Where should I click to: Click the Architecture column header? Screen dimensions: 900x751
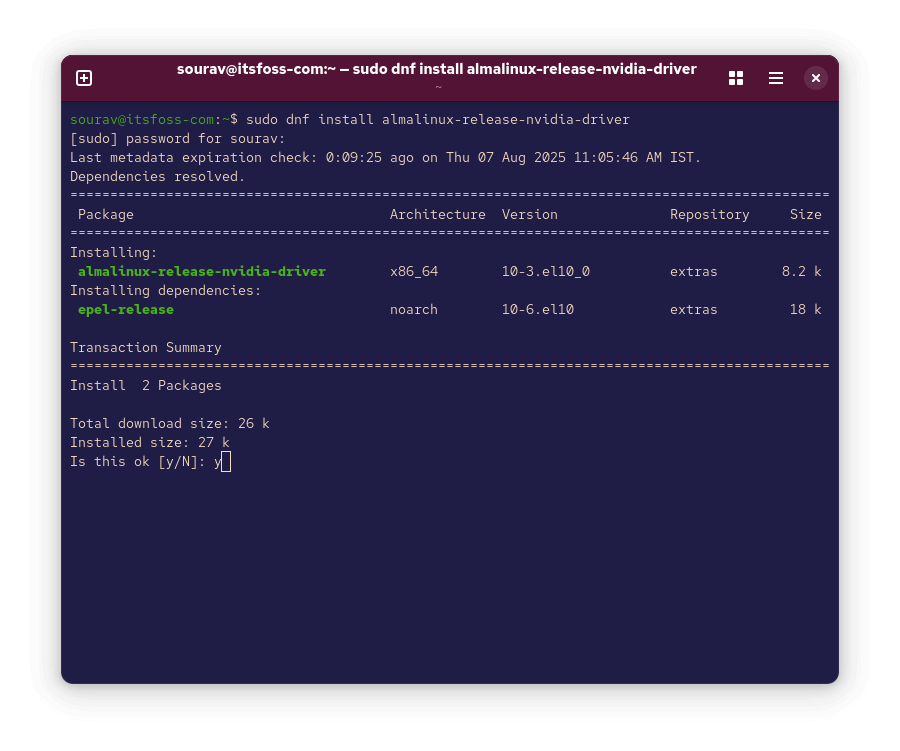(437, 214)
